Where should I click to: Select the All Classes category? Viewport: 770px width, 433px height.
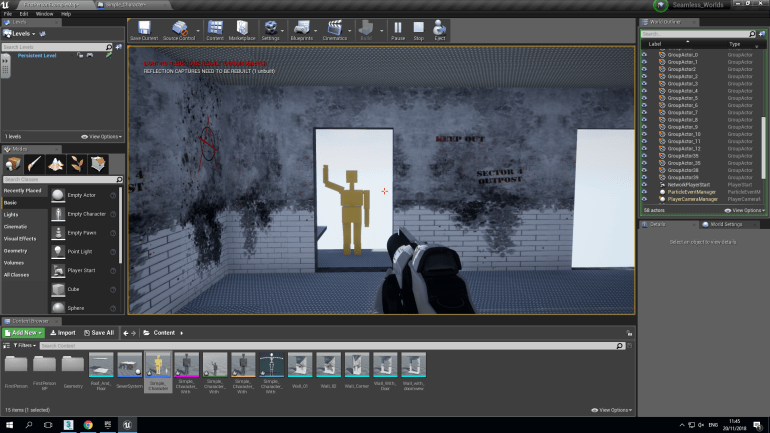click(16, 275)
